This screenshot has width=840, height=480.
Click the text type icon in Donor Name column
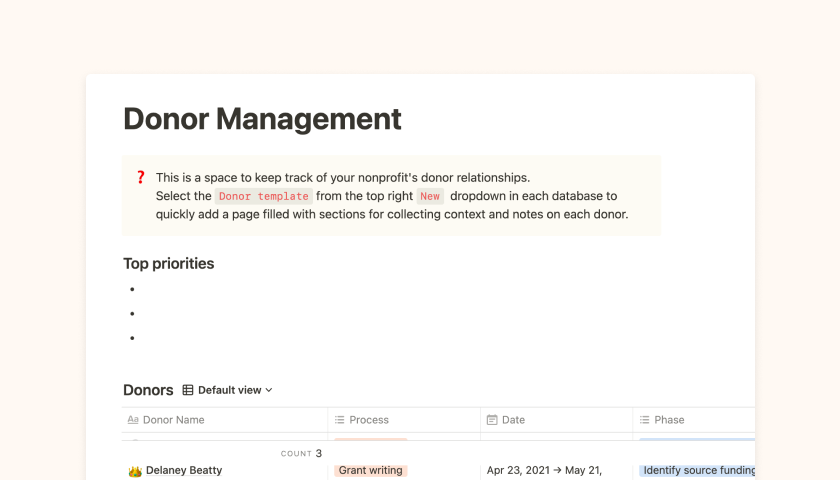(x=133, y=420)
